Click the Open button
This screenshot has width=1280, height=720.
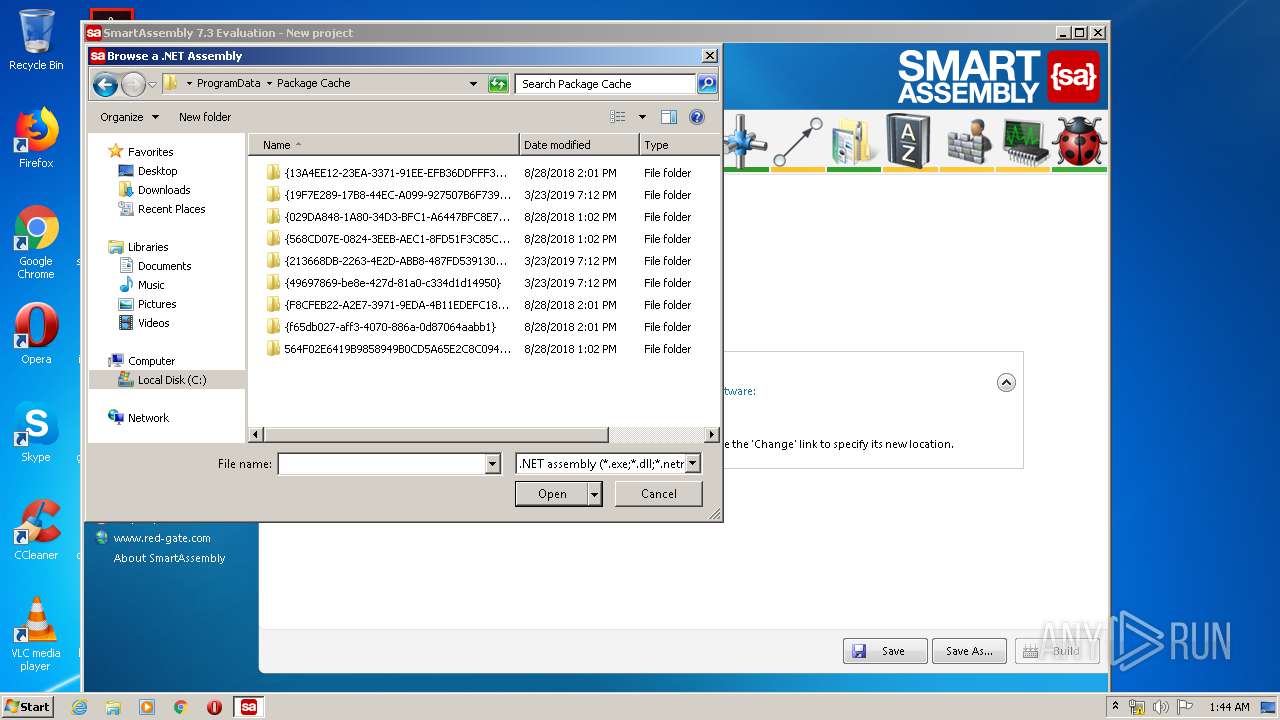pos(552,494)
